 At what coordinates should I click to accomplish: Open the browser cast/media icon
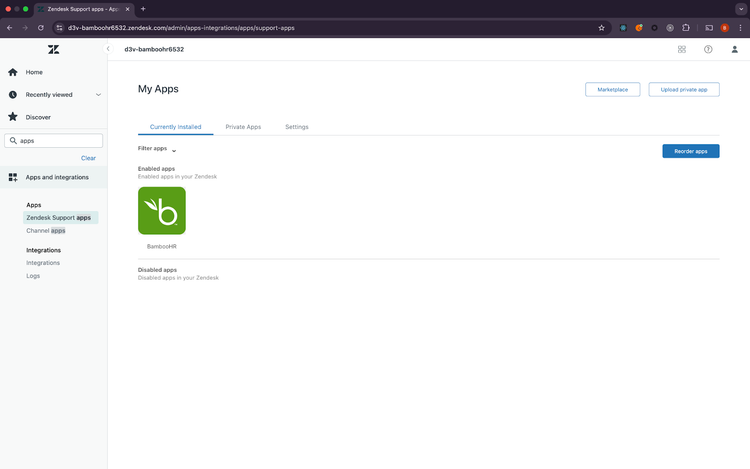(709, 28)
